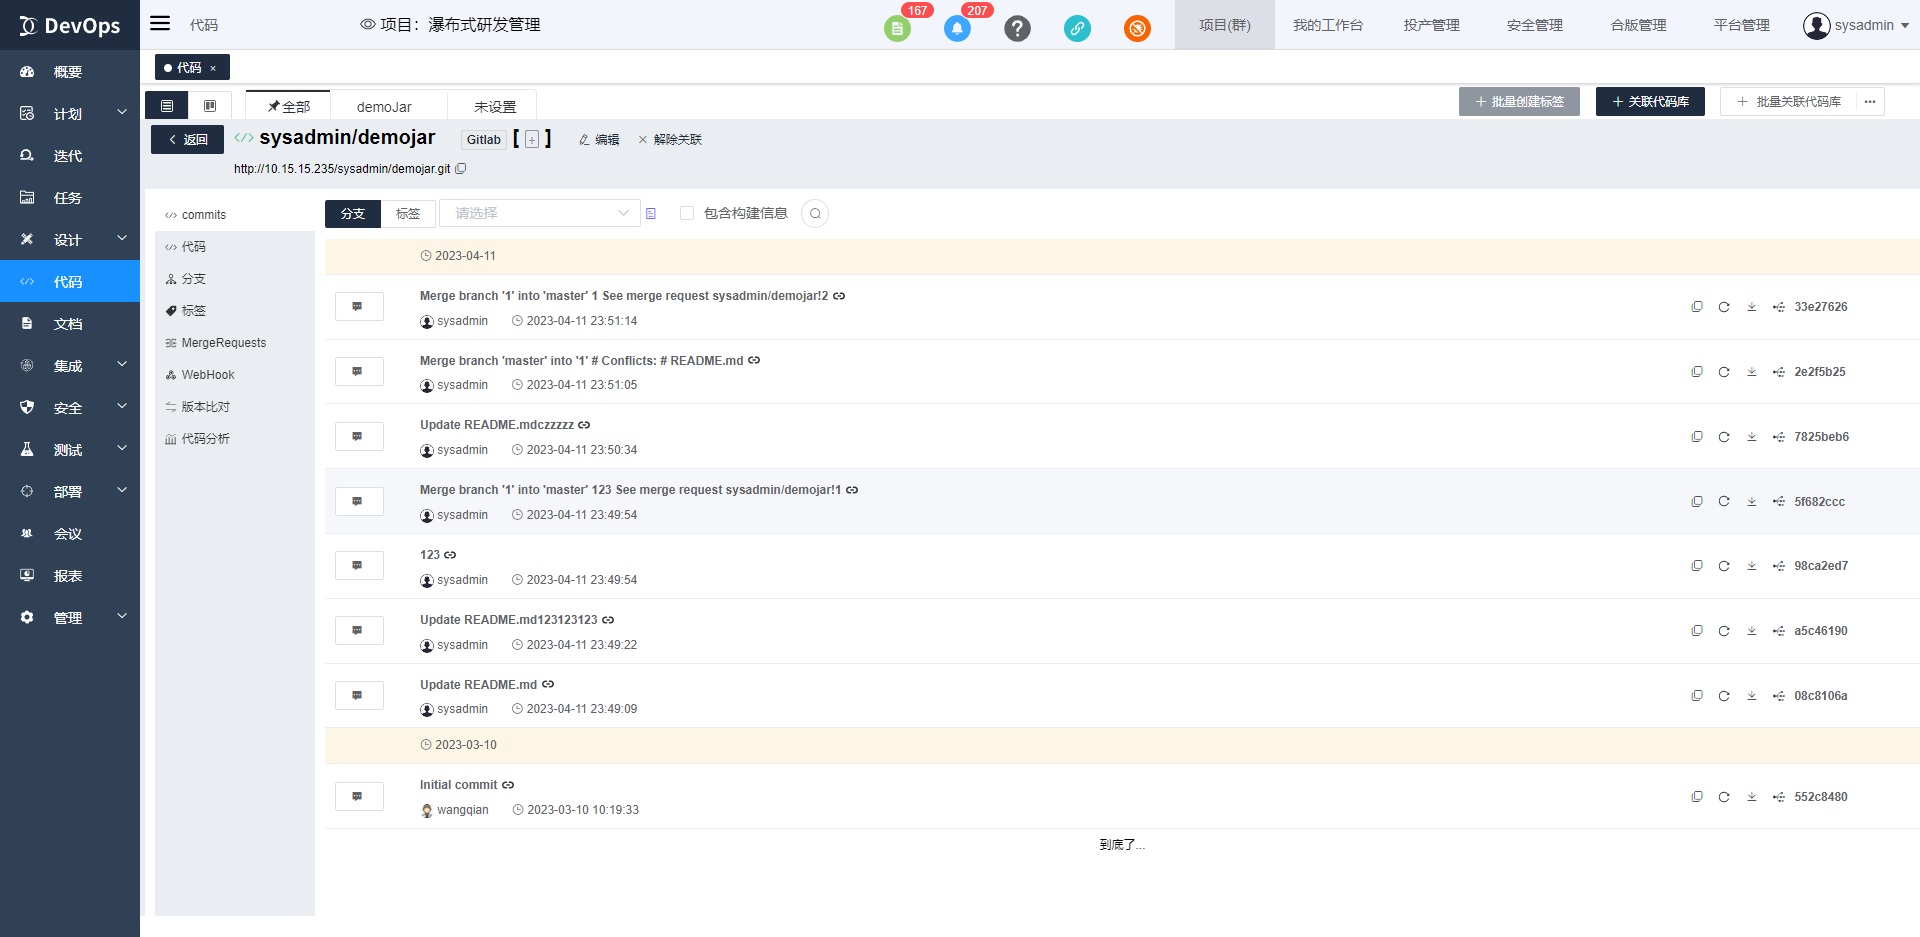Open MergeRequests in the side list
Viewport: 1920px width, 937px height.
coord(223,343)
